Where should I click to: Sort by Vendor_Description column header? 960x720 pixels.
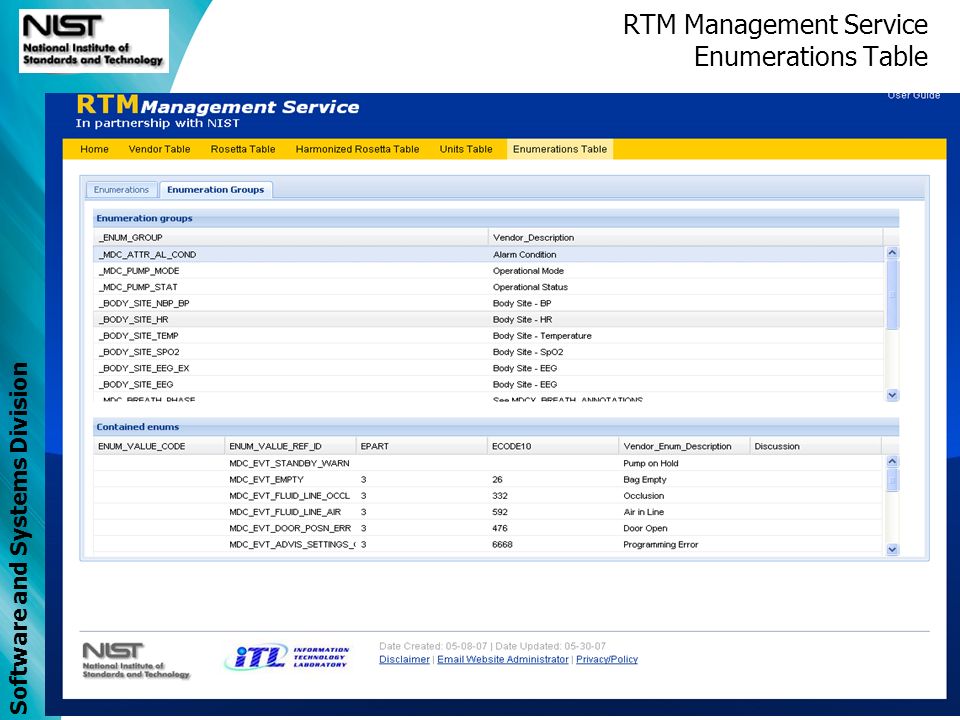click(x=685, y=238)
